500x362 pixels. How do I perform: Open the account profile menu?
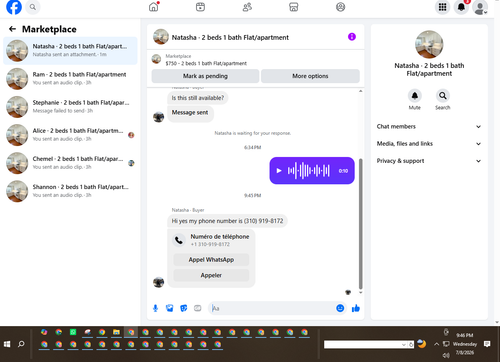coord(480,8)
